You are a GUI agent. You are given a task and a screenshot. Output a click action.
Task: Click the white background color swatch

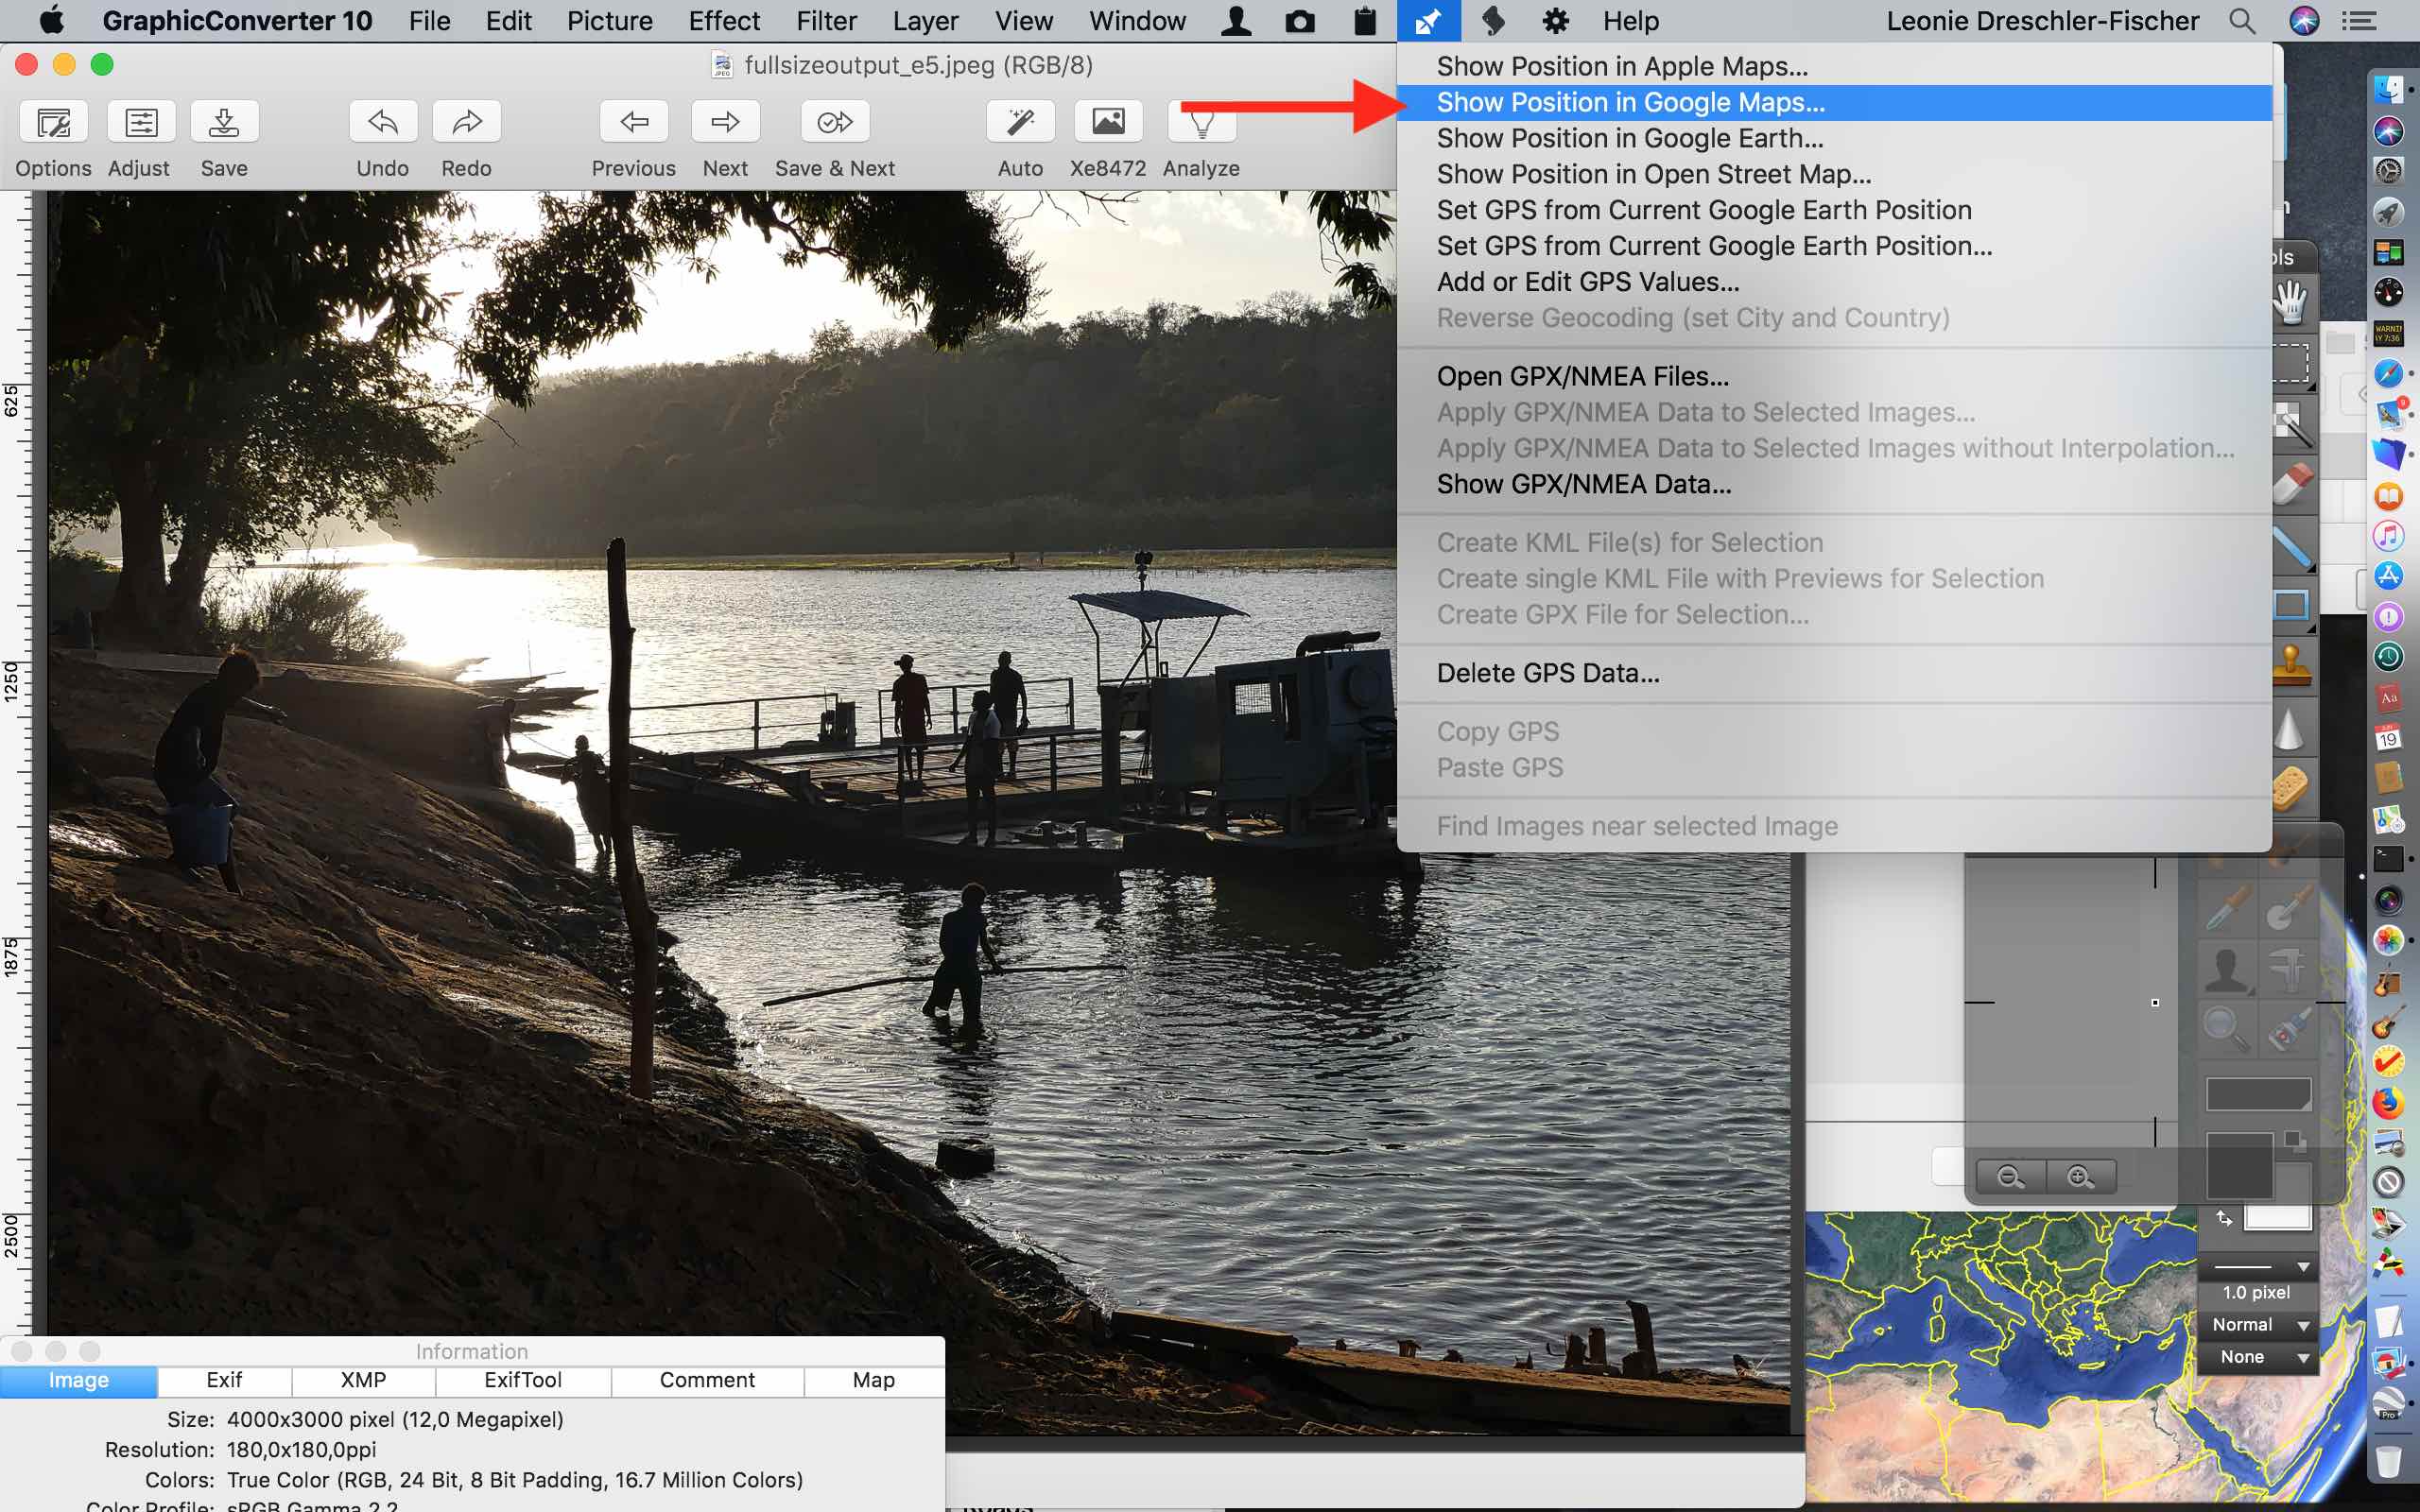coord(2277,1218)
